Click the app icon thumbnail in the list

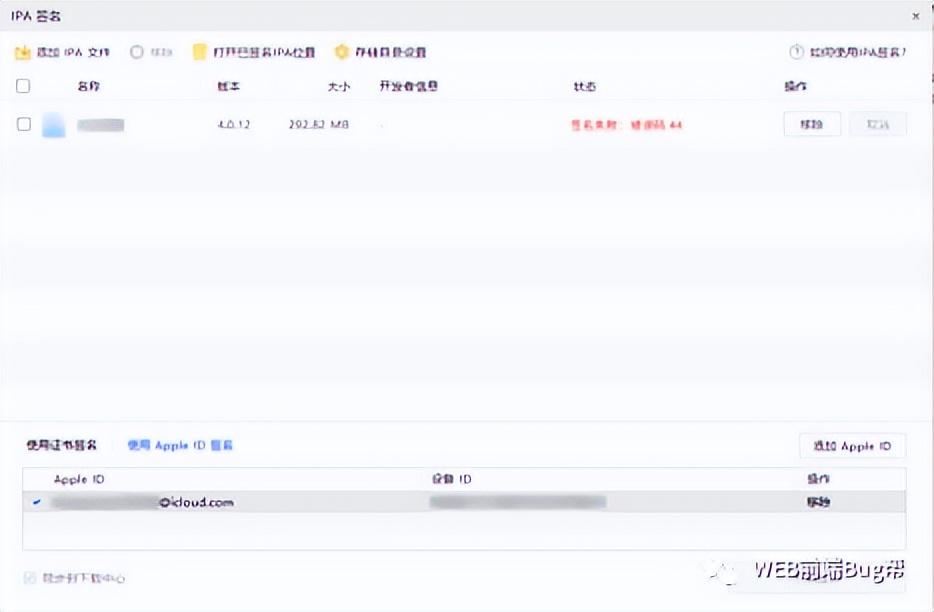55,125
